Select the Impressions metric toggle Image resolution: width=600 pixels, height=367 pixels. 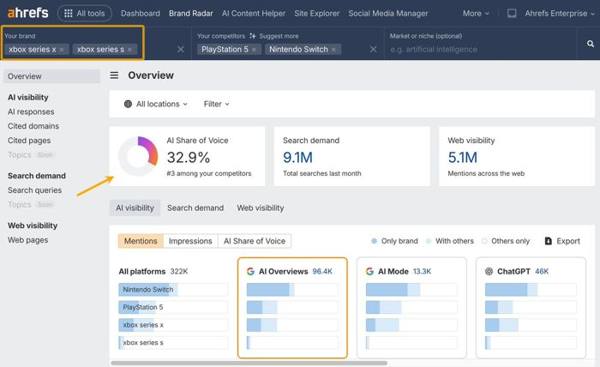click(190, 241)
